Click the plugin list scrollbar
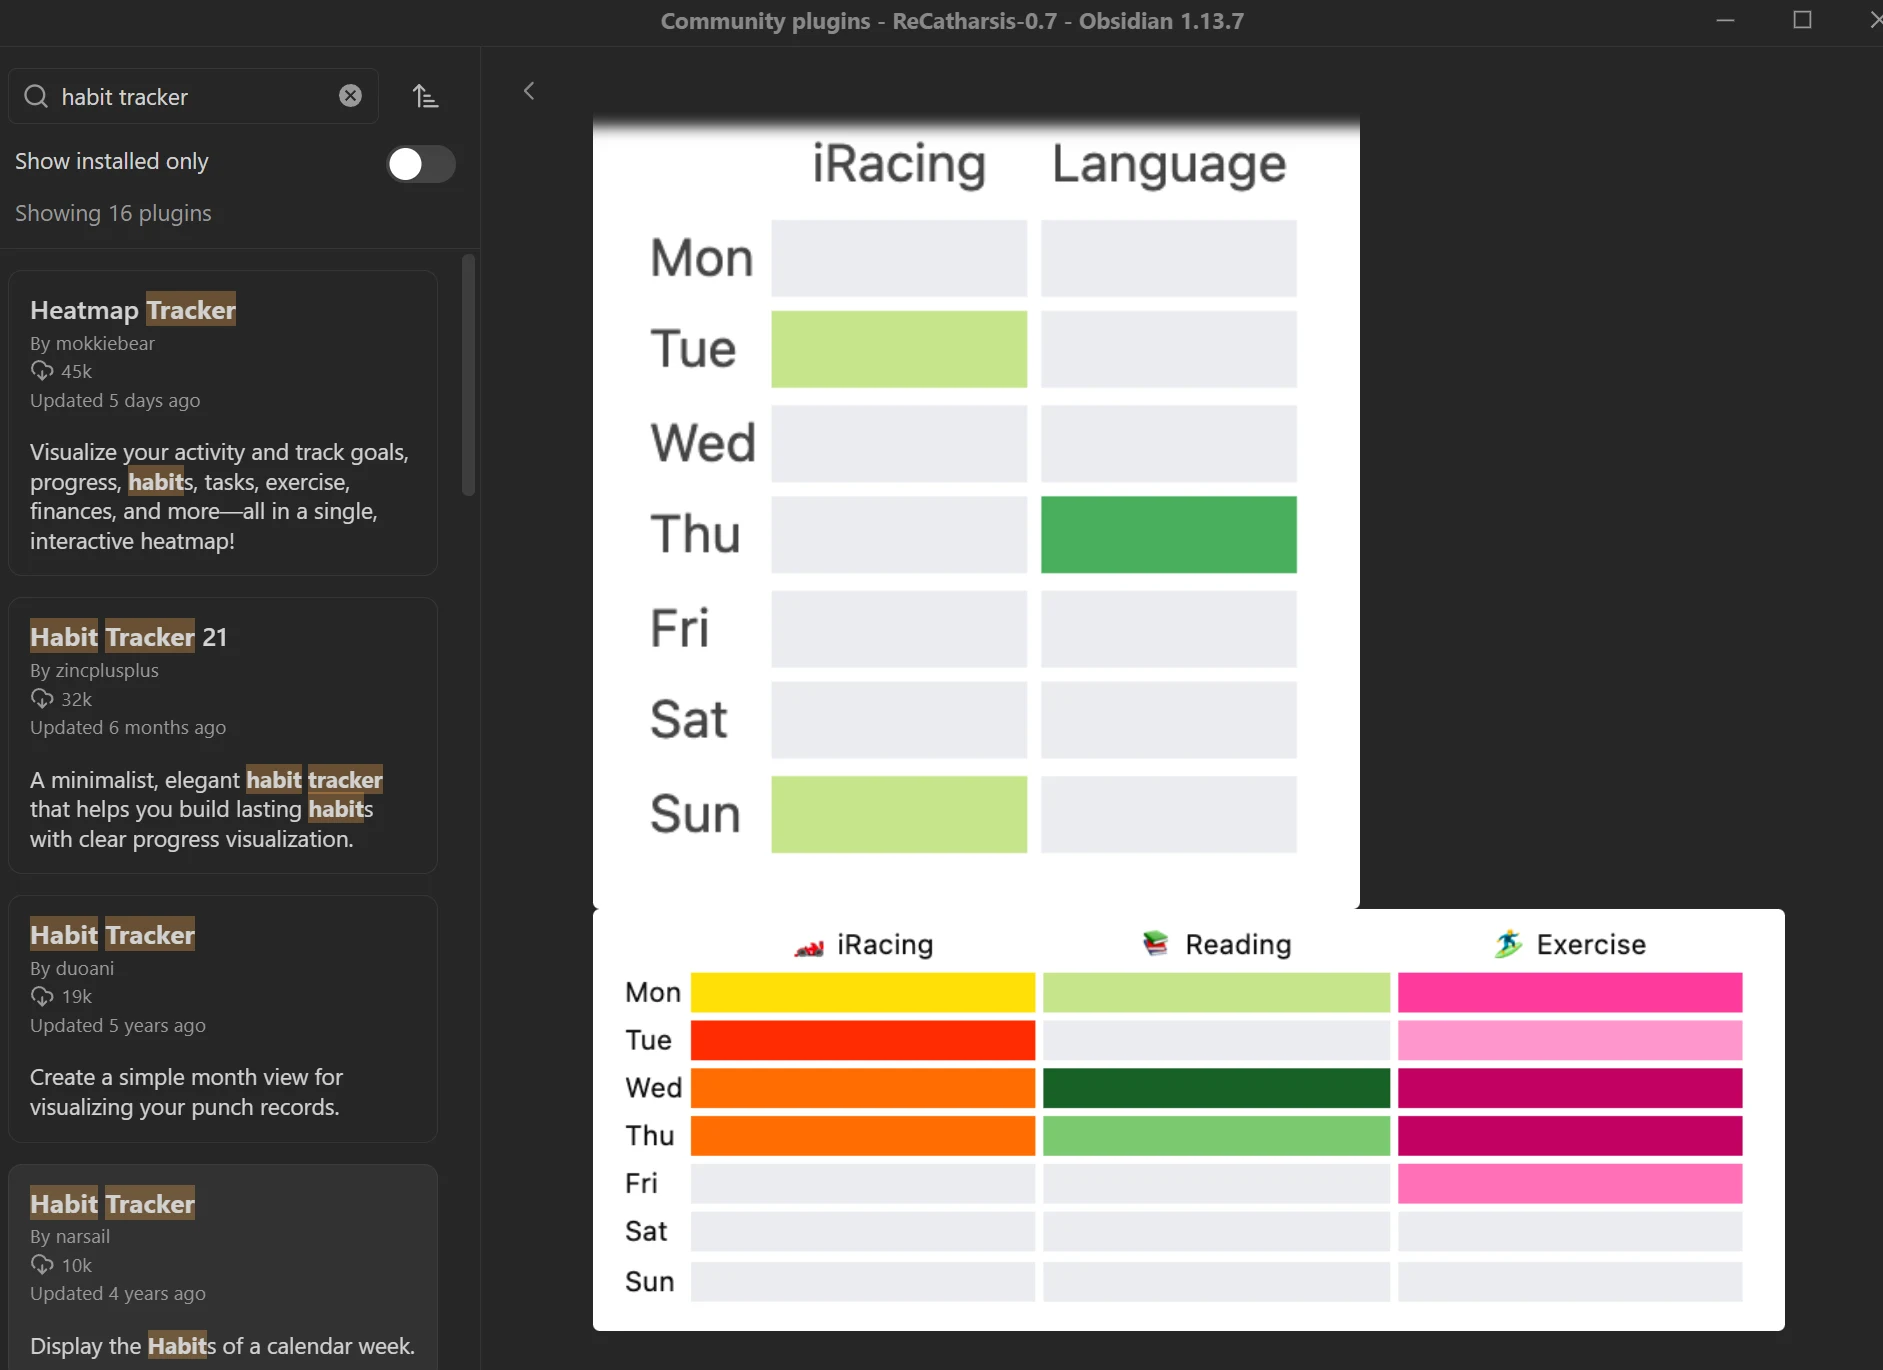The width and height of the screenshot is (1883, 1370). [x=468, y=375]
